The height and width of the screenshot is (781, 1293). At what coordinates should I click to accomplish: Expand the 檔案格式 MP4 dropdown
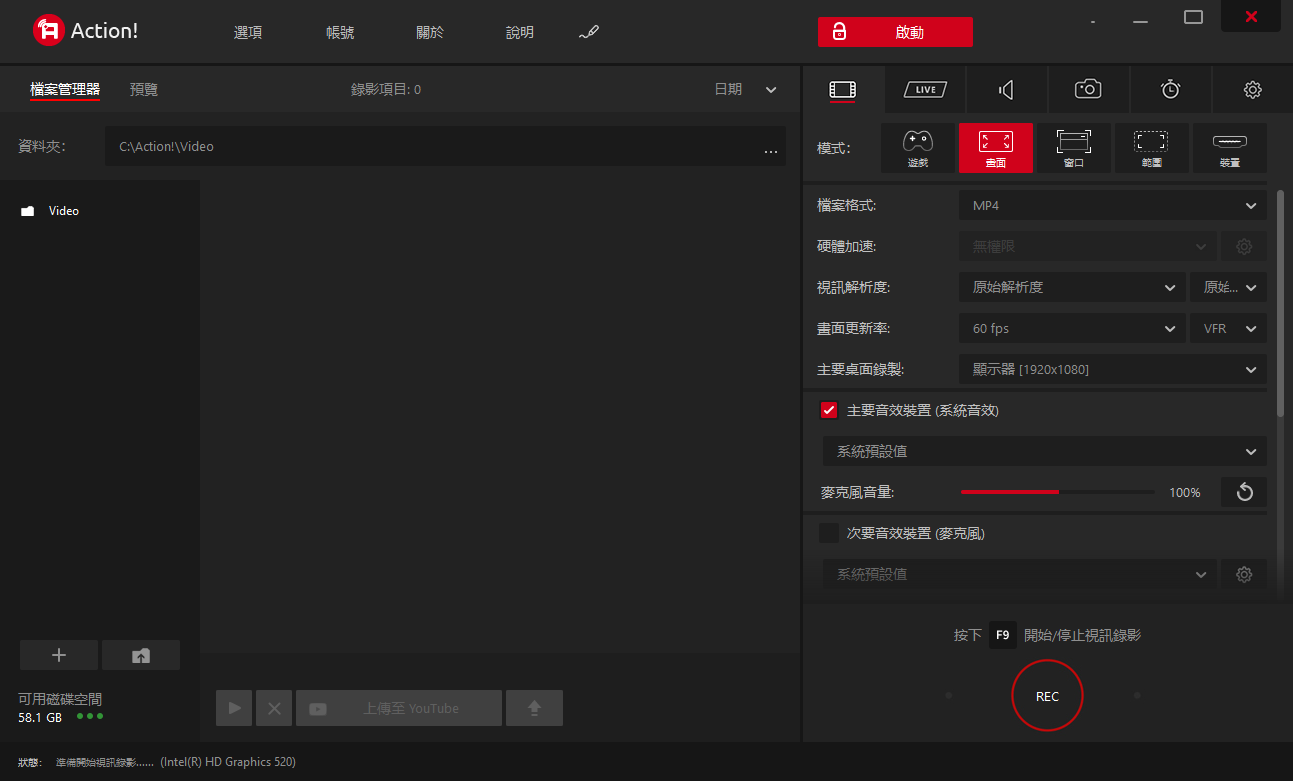point(1113,205)
